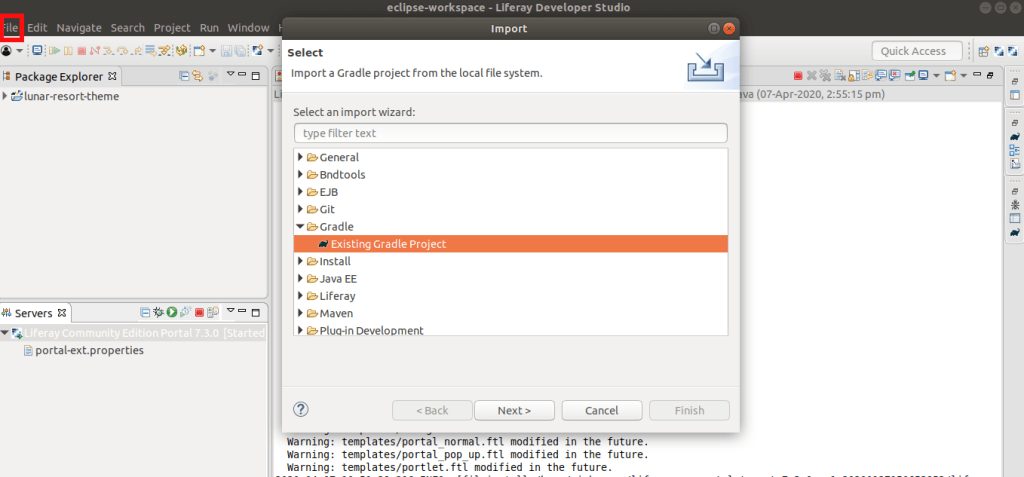The image size is (1024, 477).
Task: Terminate the console process with red stop icon
Action: click(798, 76)
